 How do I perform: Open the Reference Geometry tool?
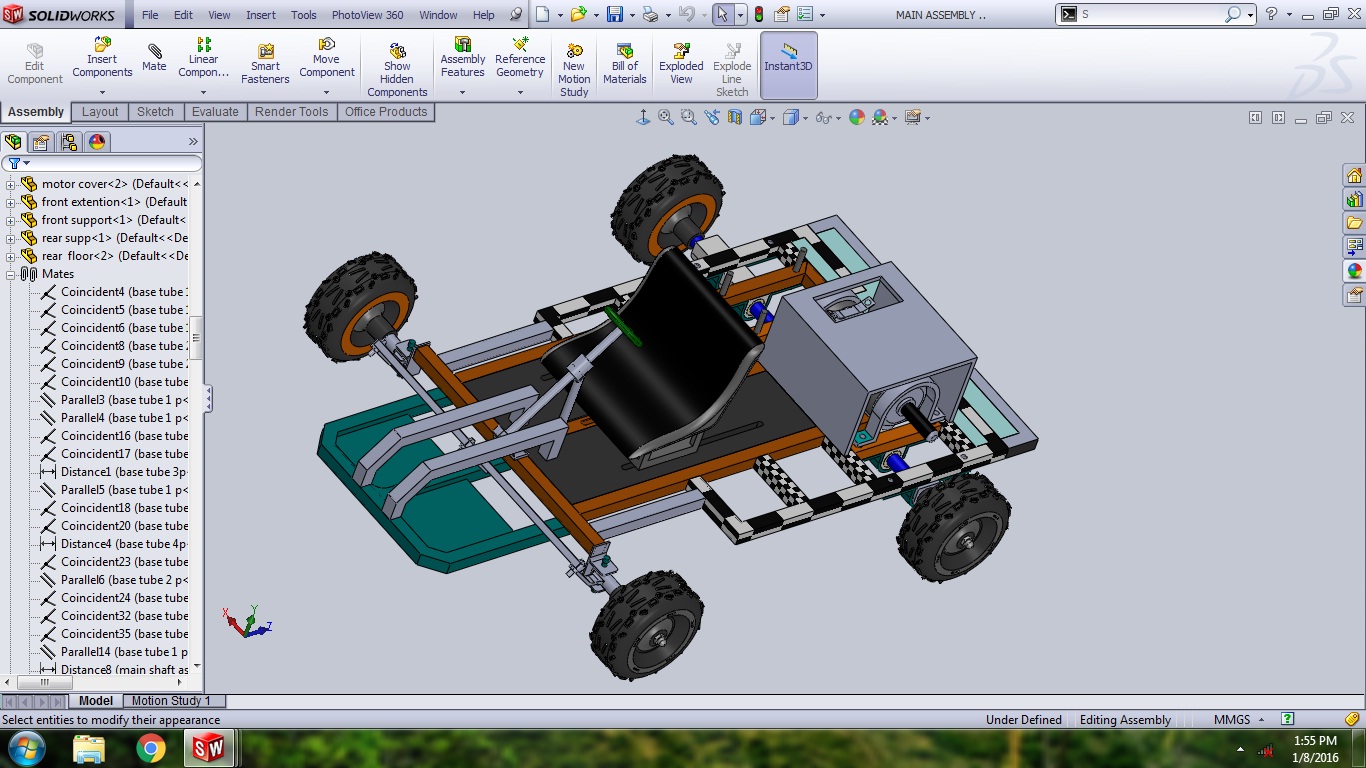(520, 58)
